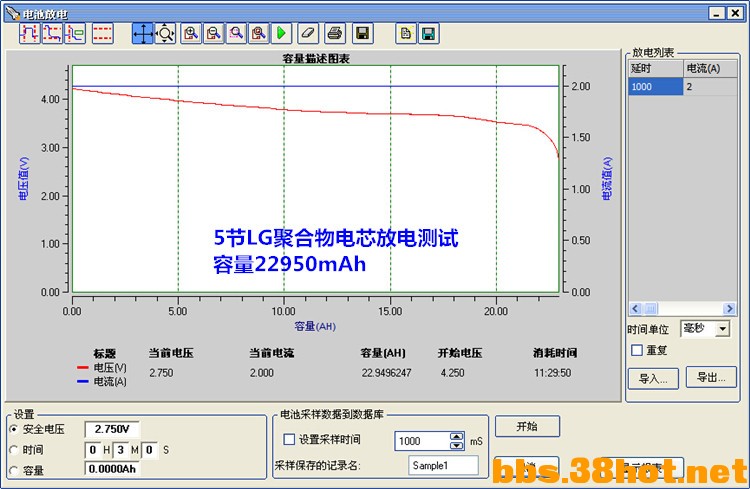
Task: Click the 导入... button
Action: [653, 378]
